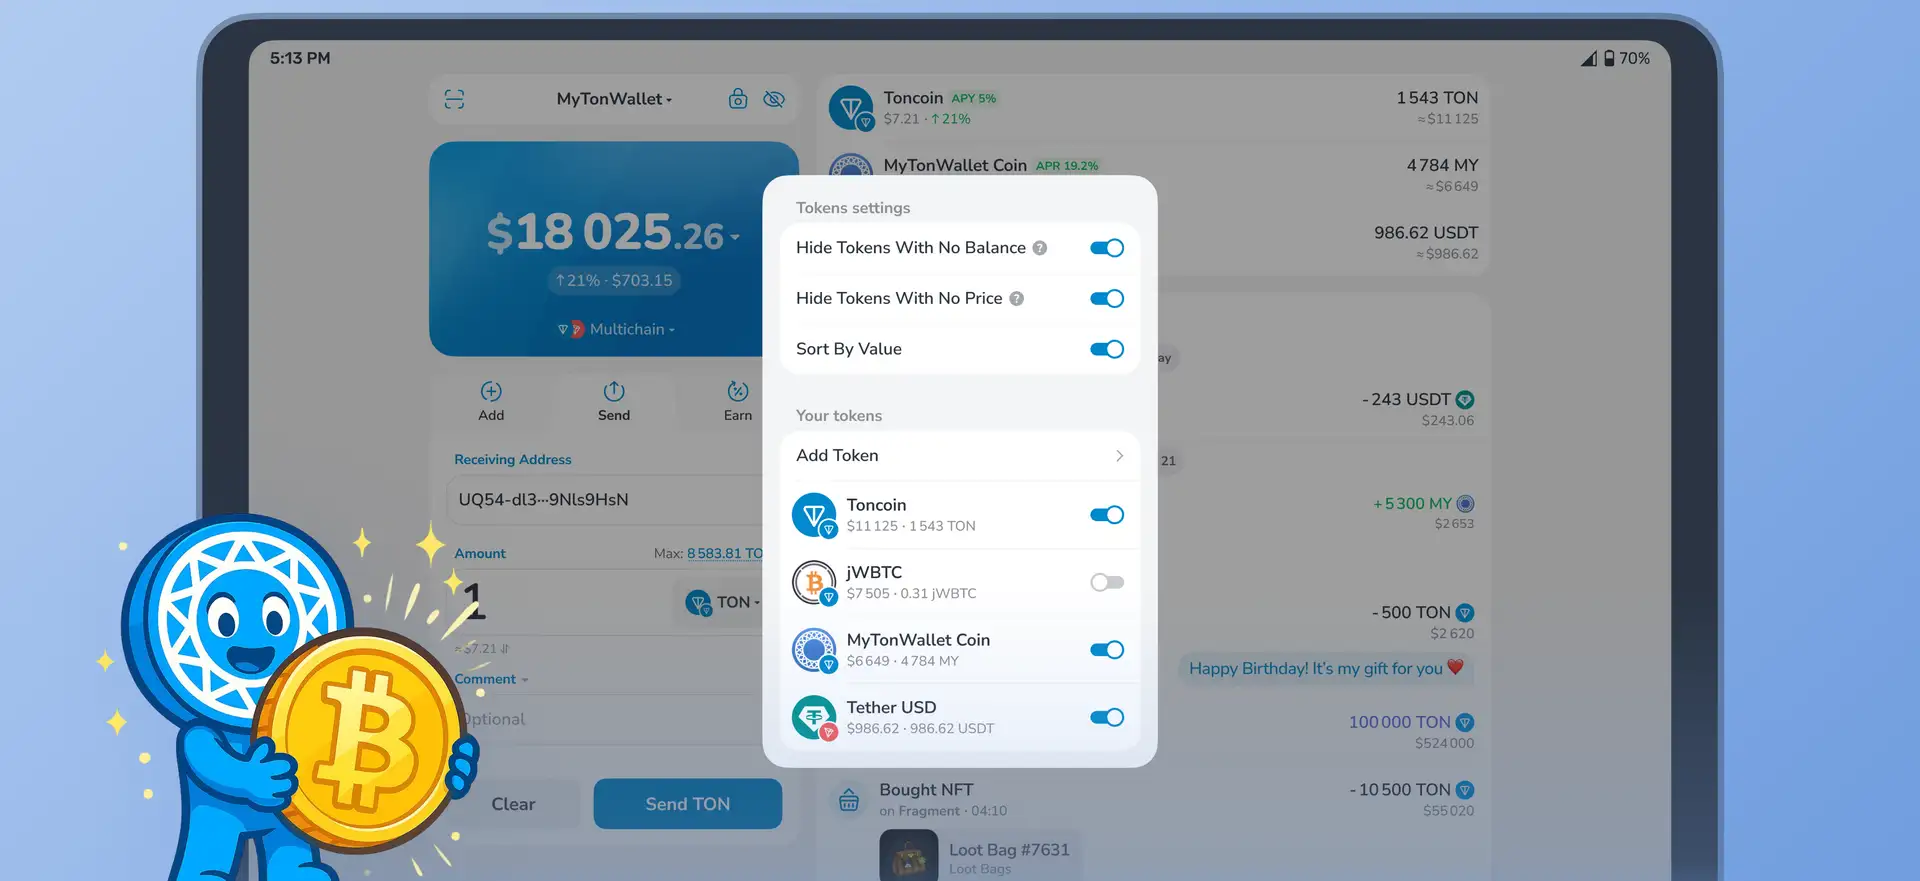The width and height of the screenshot is (1920, 881).
Task: Open Earn with the percent icon
Action: click(738, 392)
